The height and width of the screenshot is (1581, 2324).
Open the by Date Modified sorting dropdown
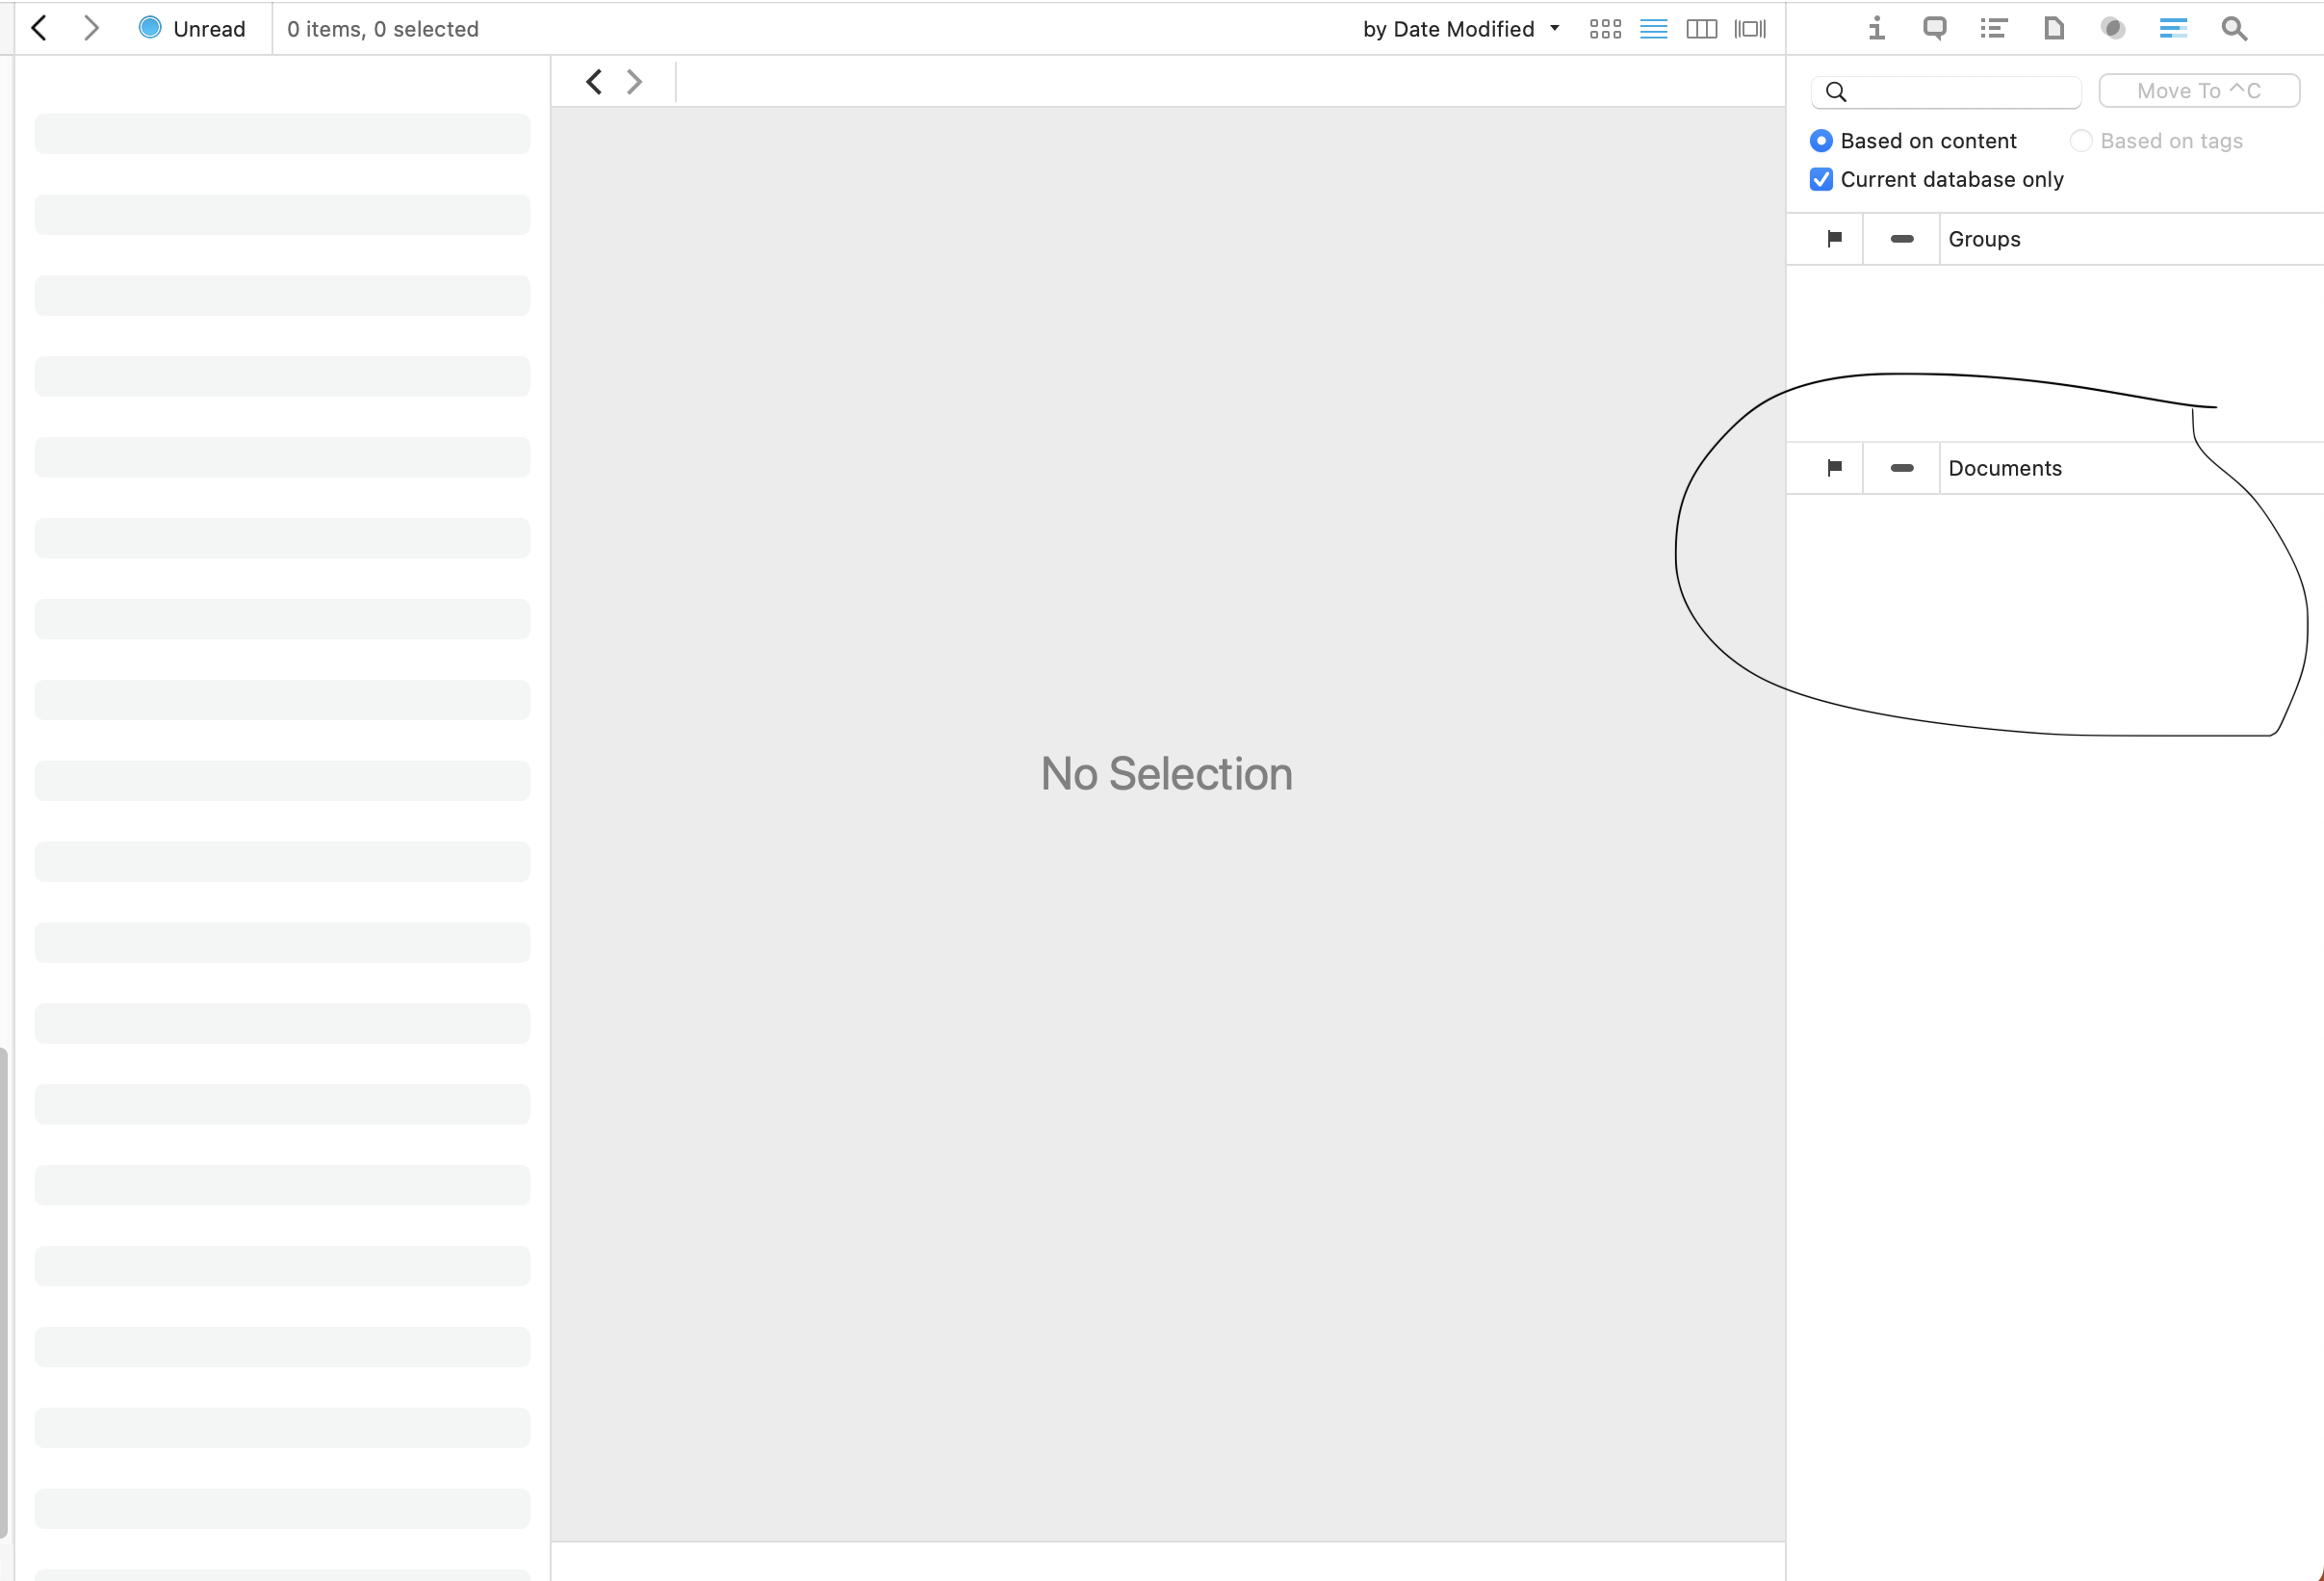(1459, 28)
